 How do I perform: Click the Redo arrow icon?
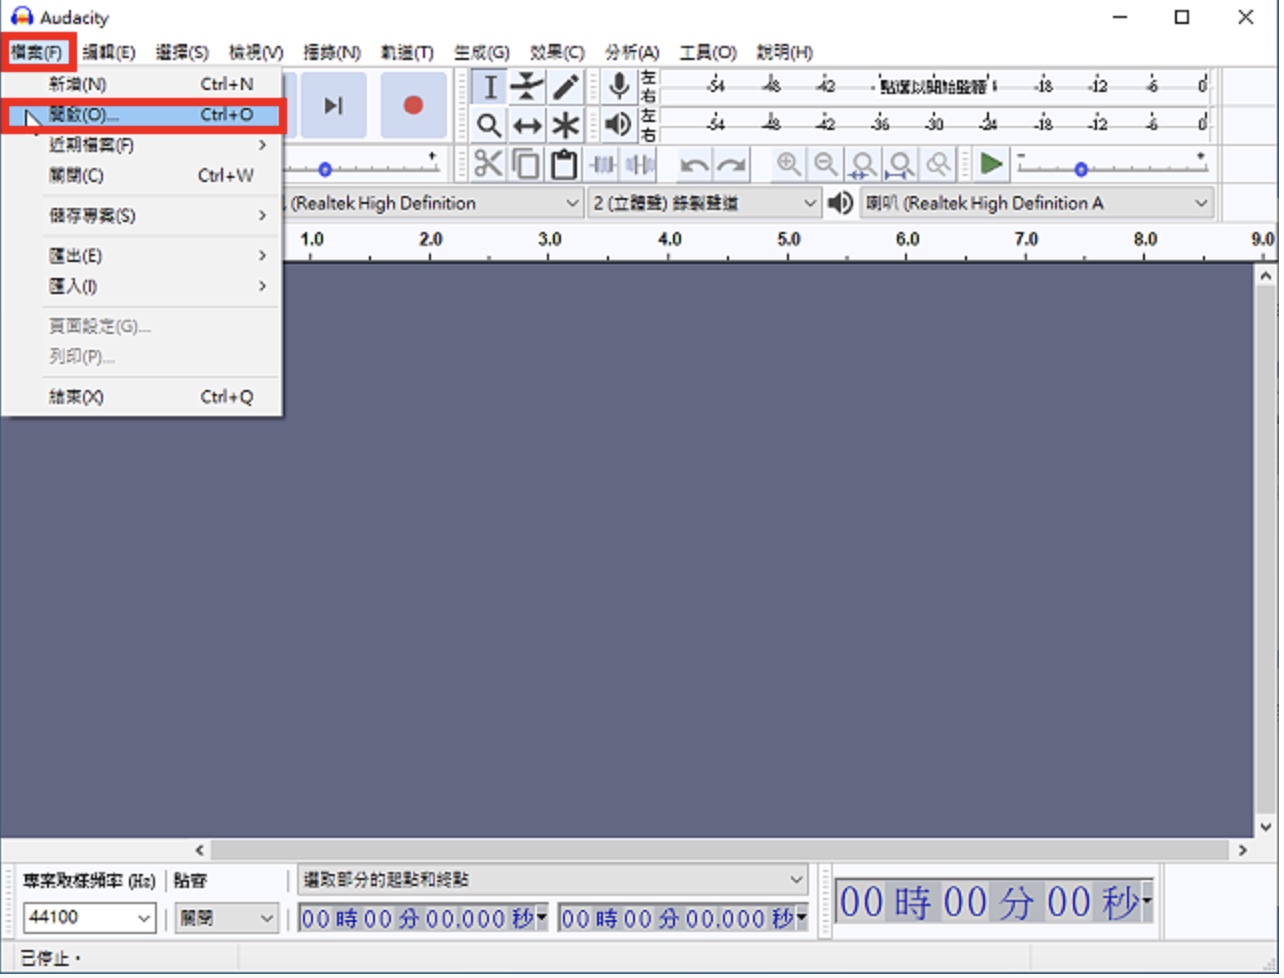click(x=732, y=164)
